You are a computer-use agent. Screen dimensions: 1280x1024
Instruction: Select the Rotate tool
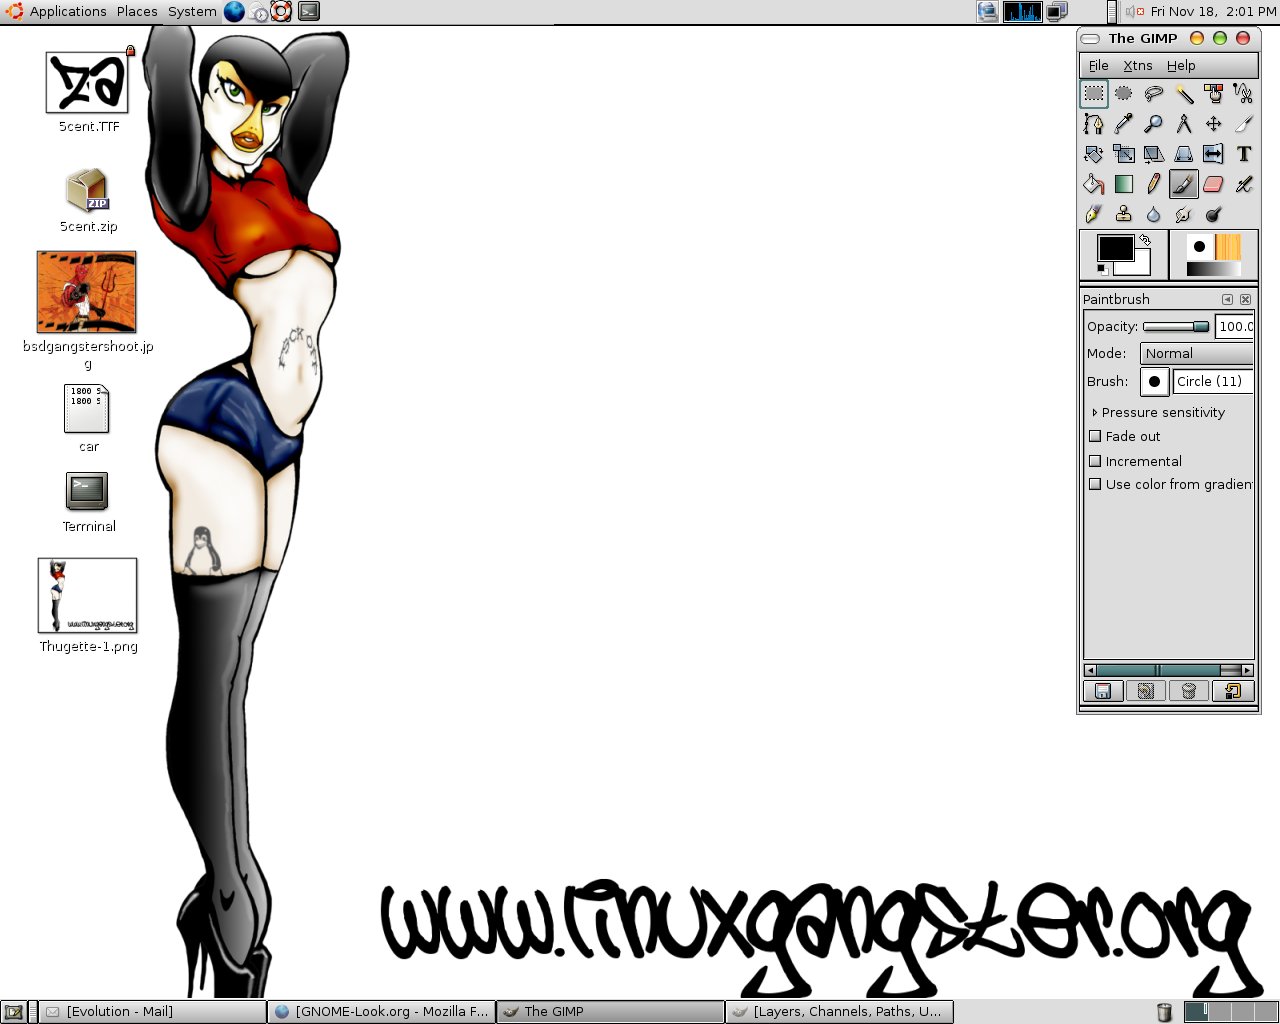1094,154
